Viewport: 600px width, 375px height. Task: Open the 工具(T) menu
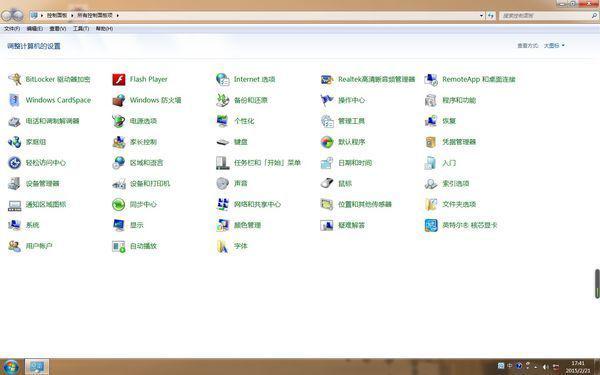pyautogui.click(x=81, y=29)
